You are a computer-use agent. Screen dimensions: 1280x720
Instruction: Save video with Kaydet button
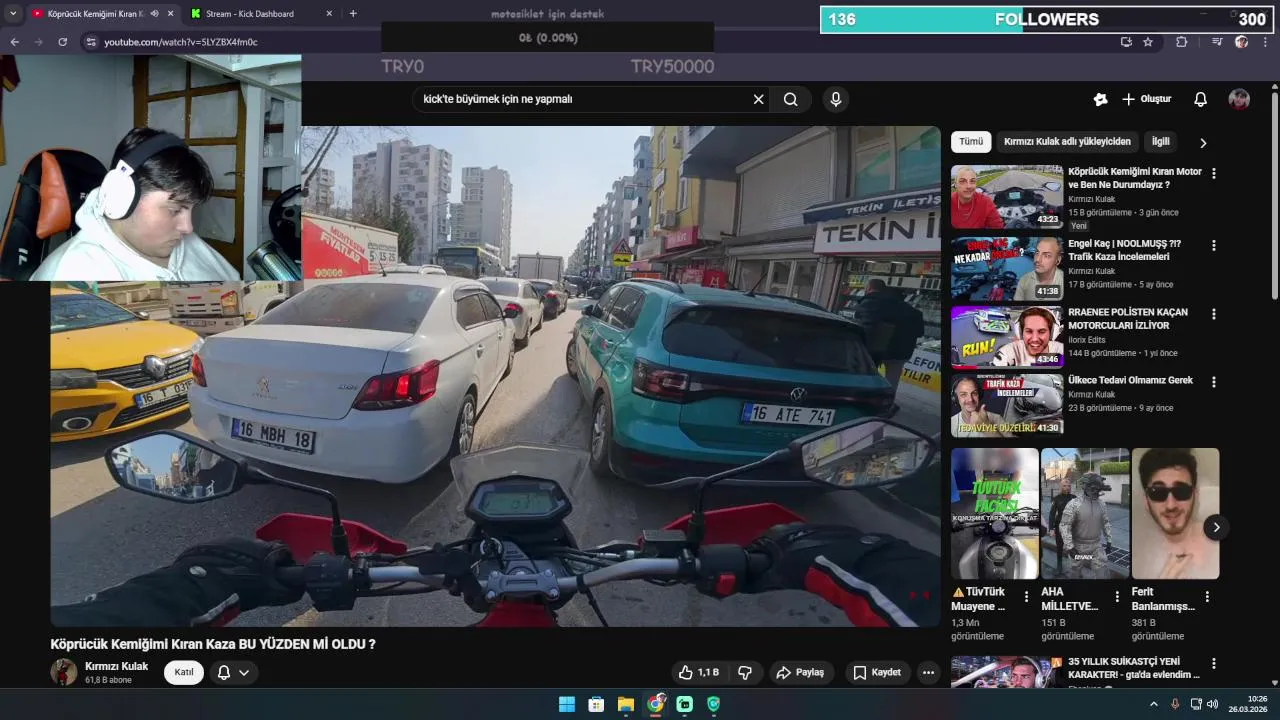coord(876,673)
